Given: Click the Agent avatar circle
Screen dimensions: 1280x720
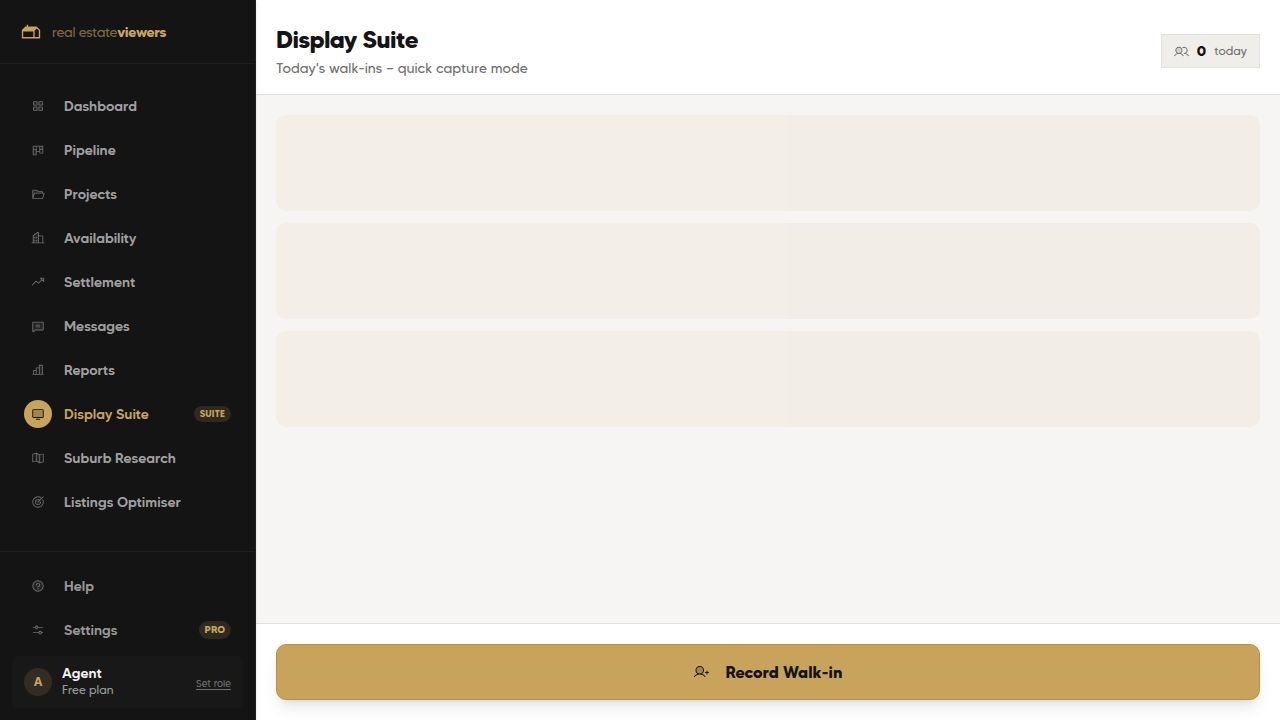Looking at the screenshot, I should [x=38, y=682].
